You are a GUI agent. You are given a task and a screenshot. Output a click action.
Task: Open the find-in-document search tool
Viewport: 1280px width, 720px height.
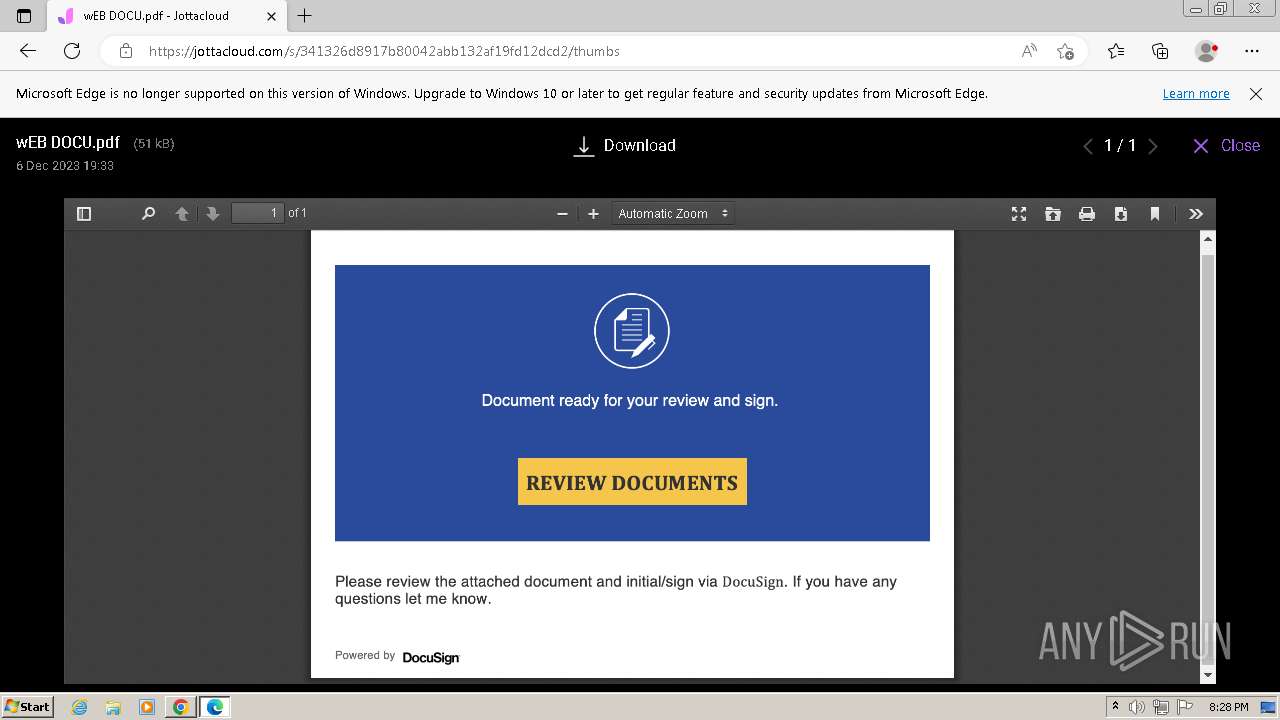148,214
